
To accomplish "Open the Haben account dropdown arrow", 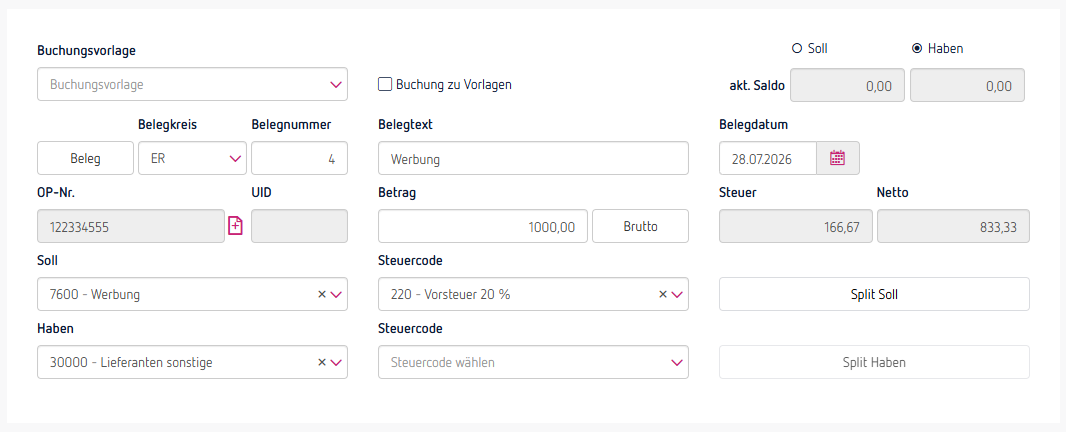I will click(336, 363).
